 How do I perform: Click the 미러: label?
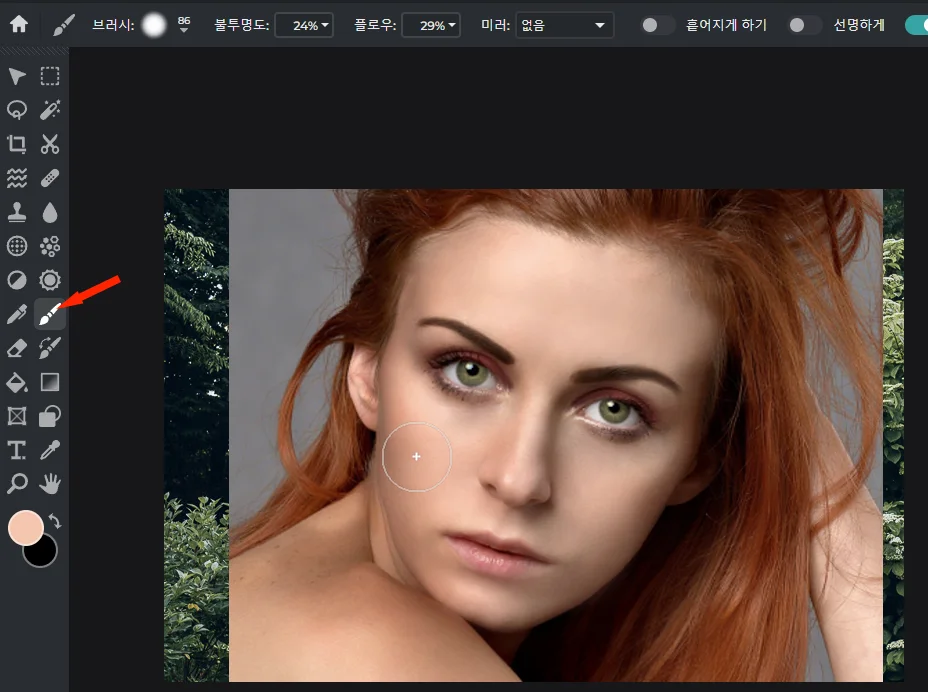495,25
